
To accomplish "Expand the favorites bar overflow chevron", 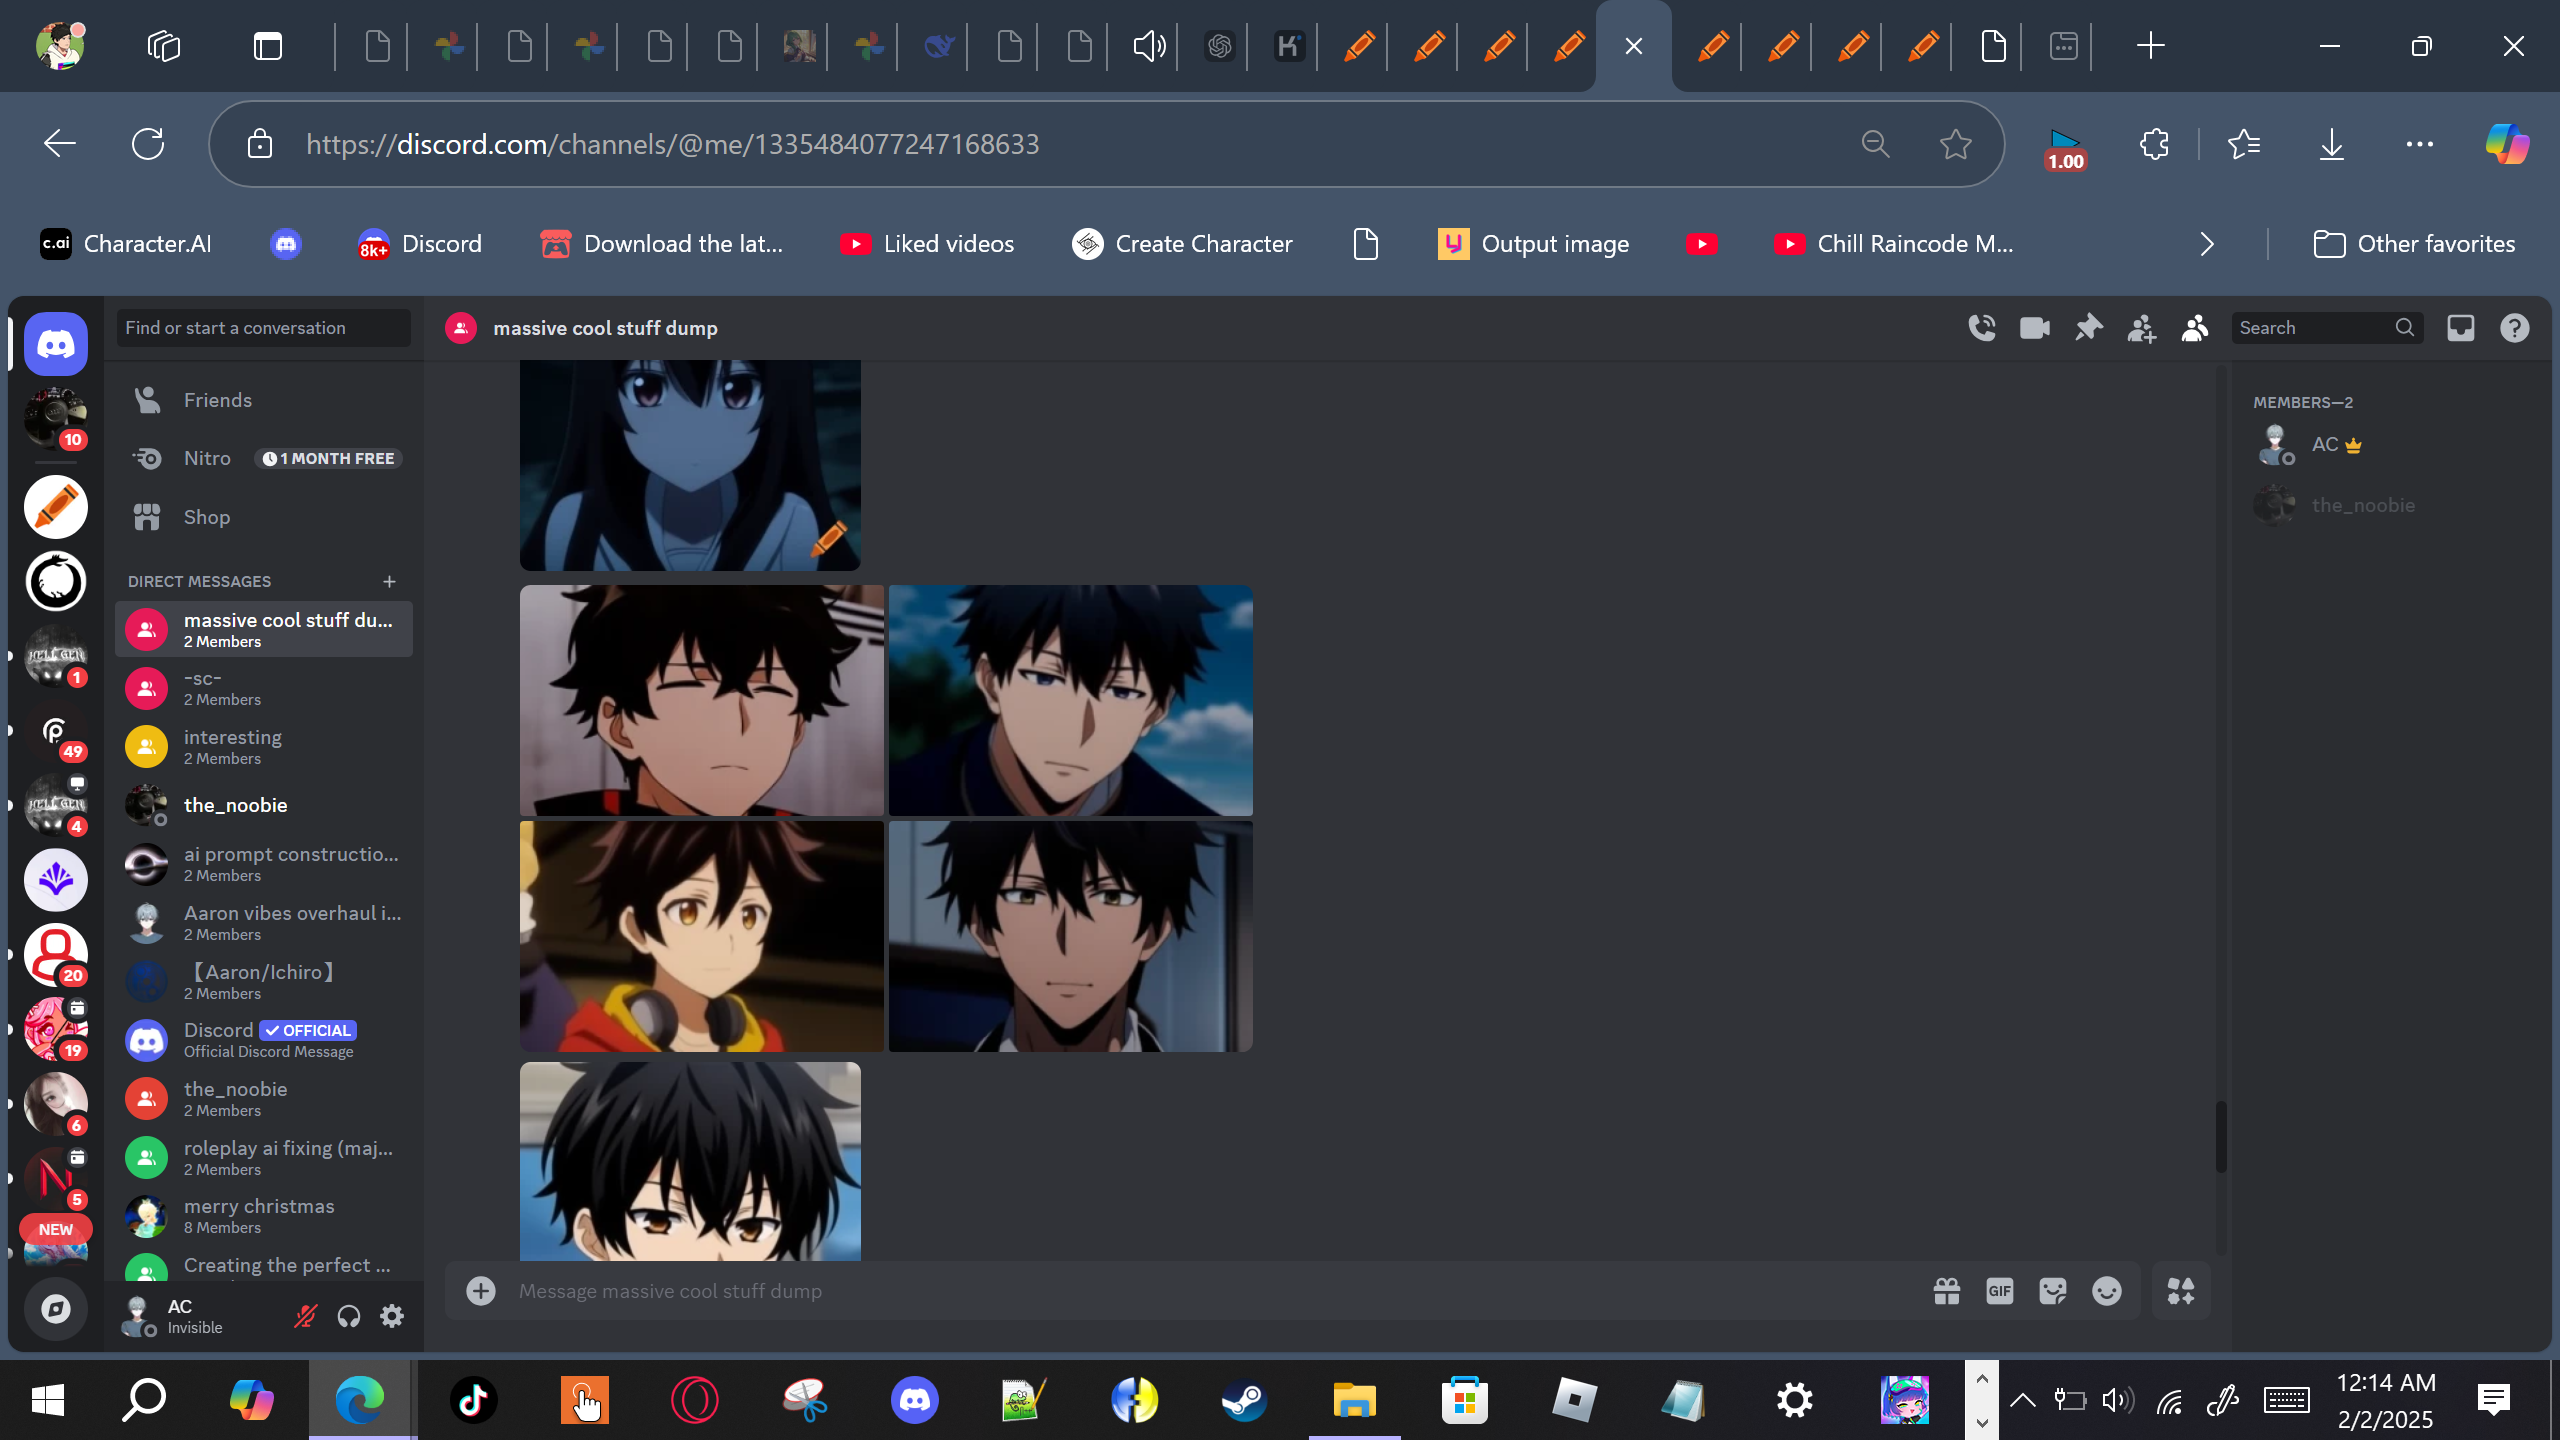I will coord(2207,244).
